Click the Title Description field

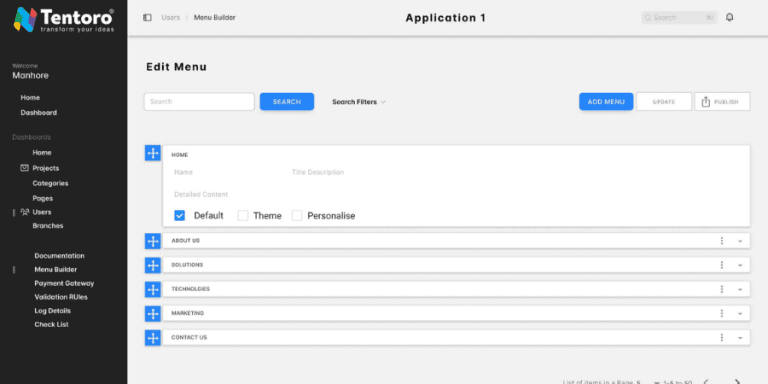click(x=318, y=172)
